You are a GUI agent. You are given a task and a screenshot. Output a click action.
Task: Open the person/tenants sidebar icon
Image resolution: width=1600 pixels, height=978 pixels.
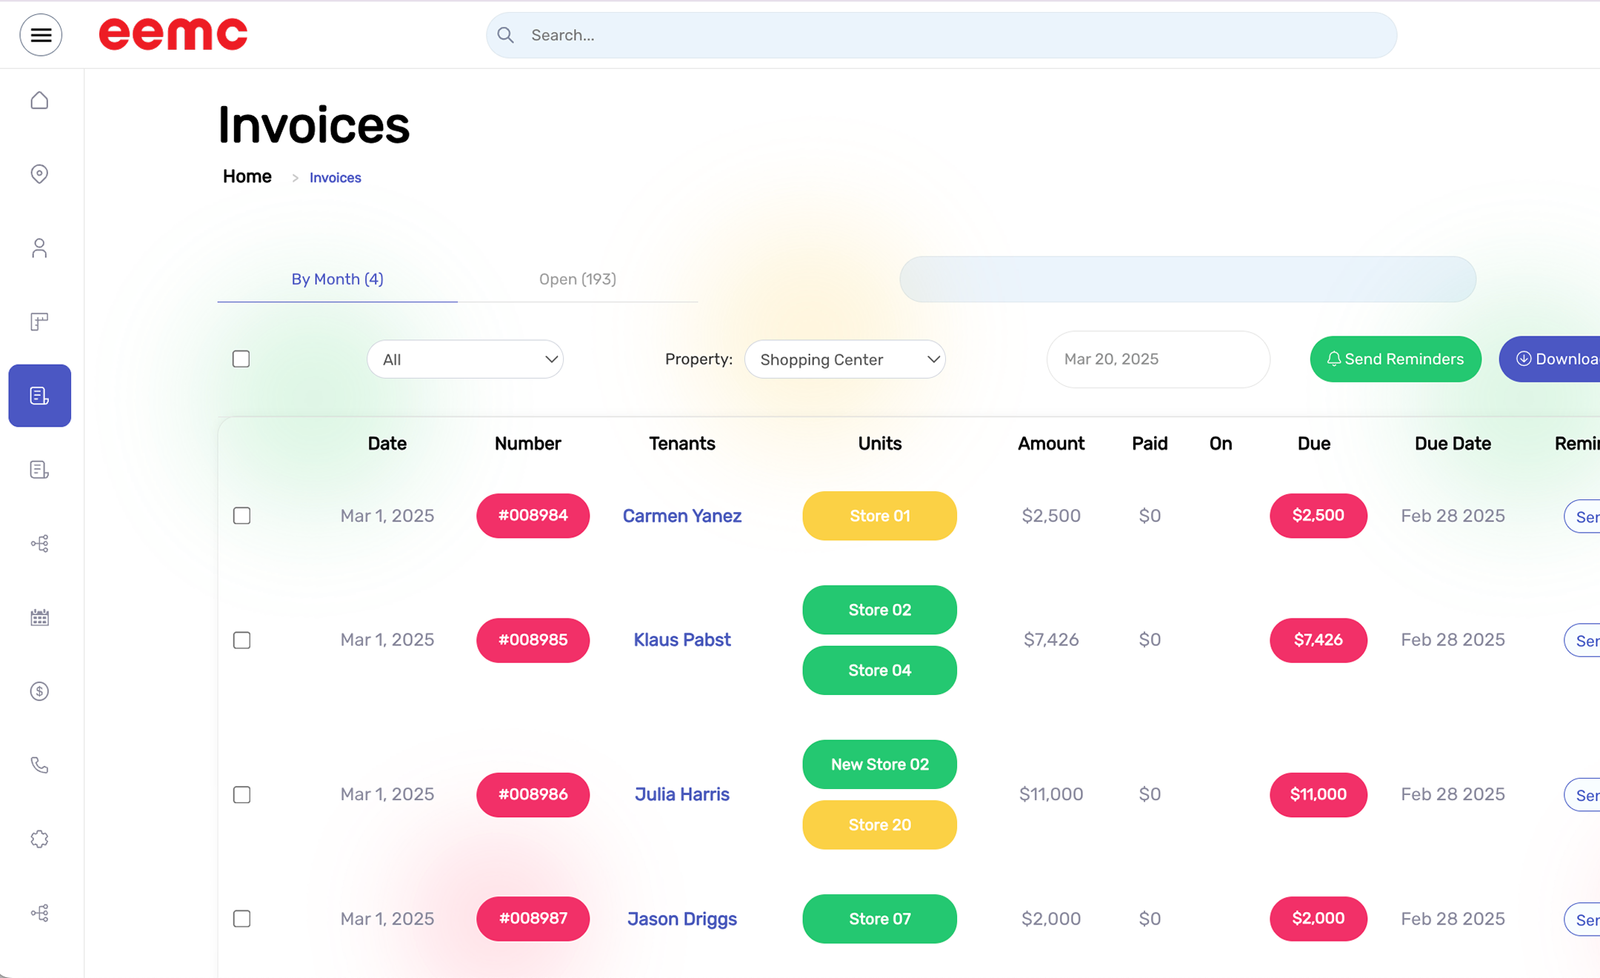(x=40, y=248)
